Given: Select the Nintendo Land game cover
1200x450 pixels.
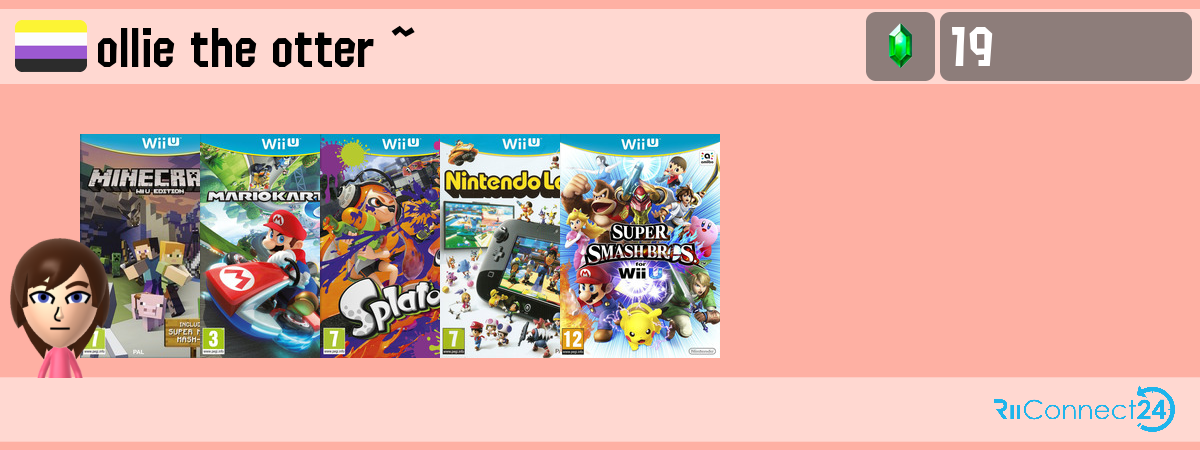Looking at the screenshot, I should (x=500, y=246).
